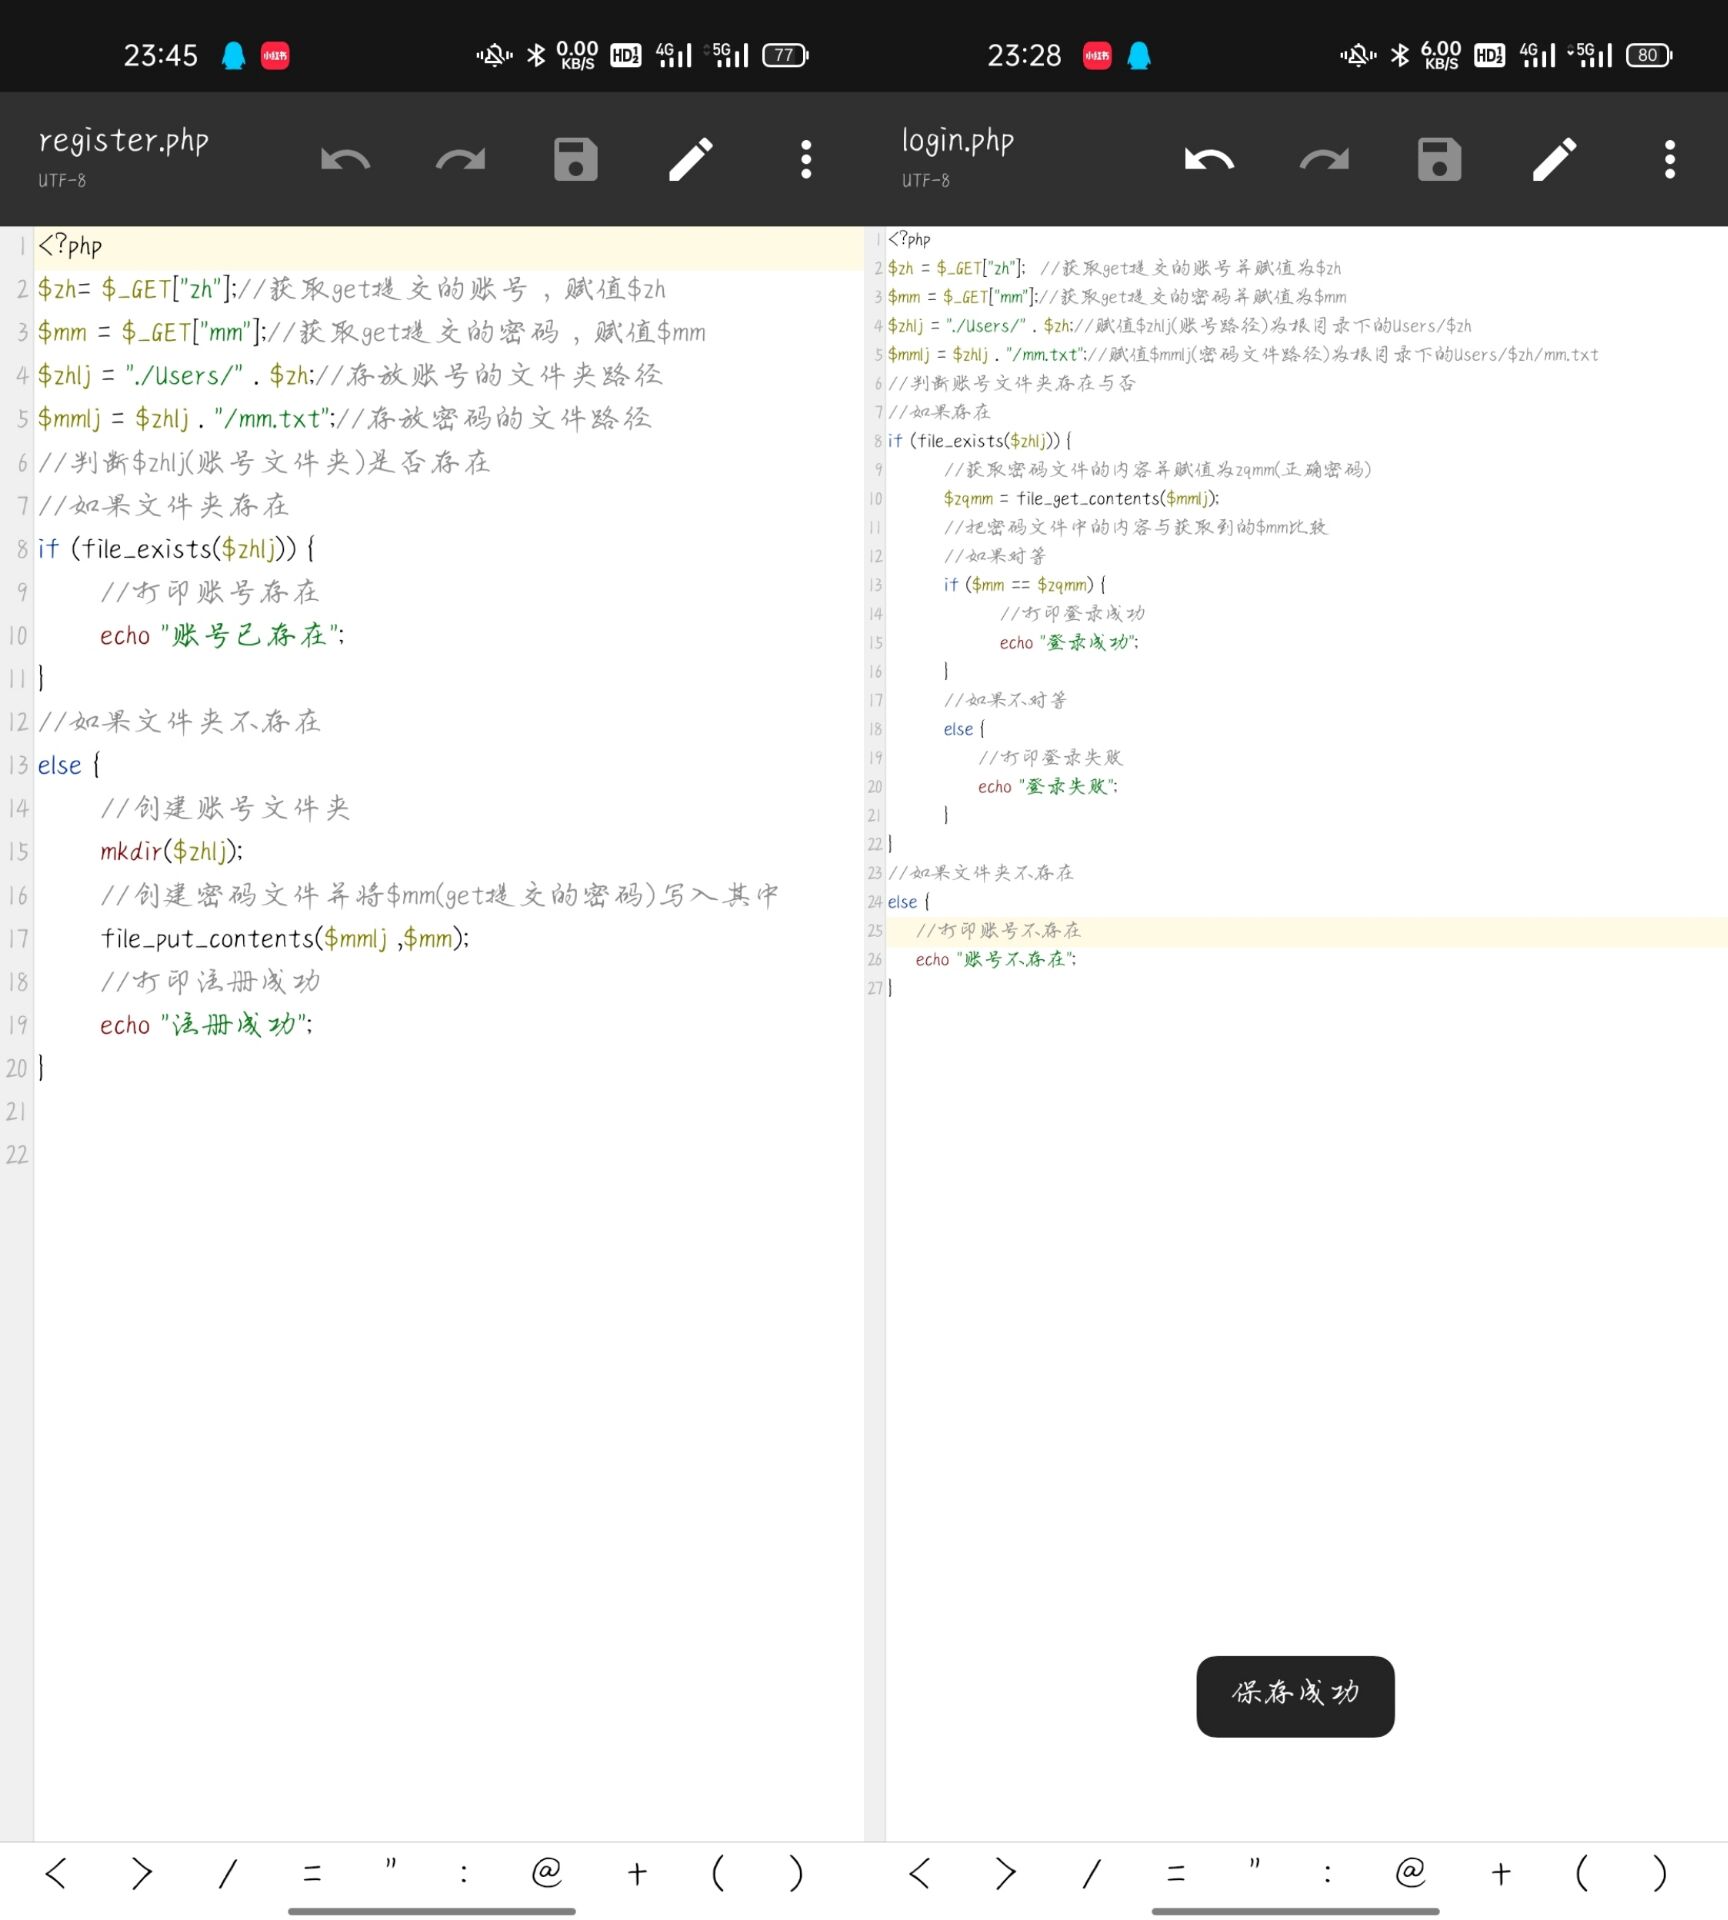Tap the 保存成功 toast message
Viewport: 1728px width, 1920px height.
click(1295, 1696)
